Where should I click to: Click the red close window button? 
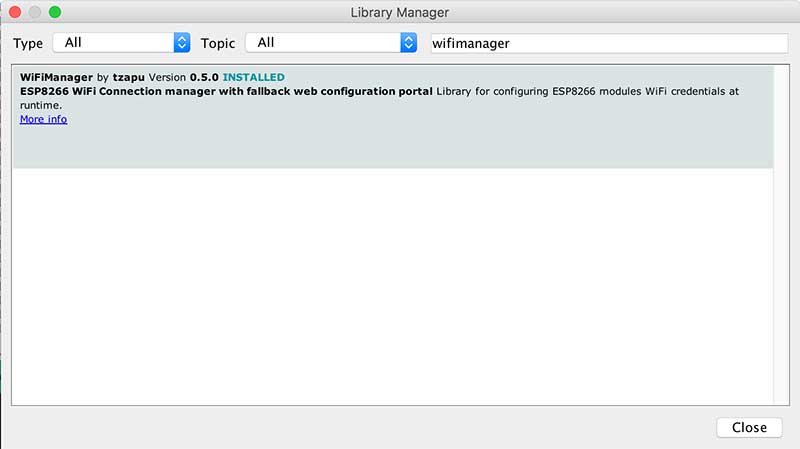[x=15, y=12]
